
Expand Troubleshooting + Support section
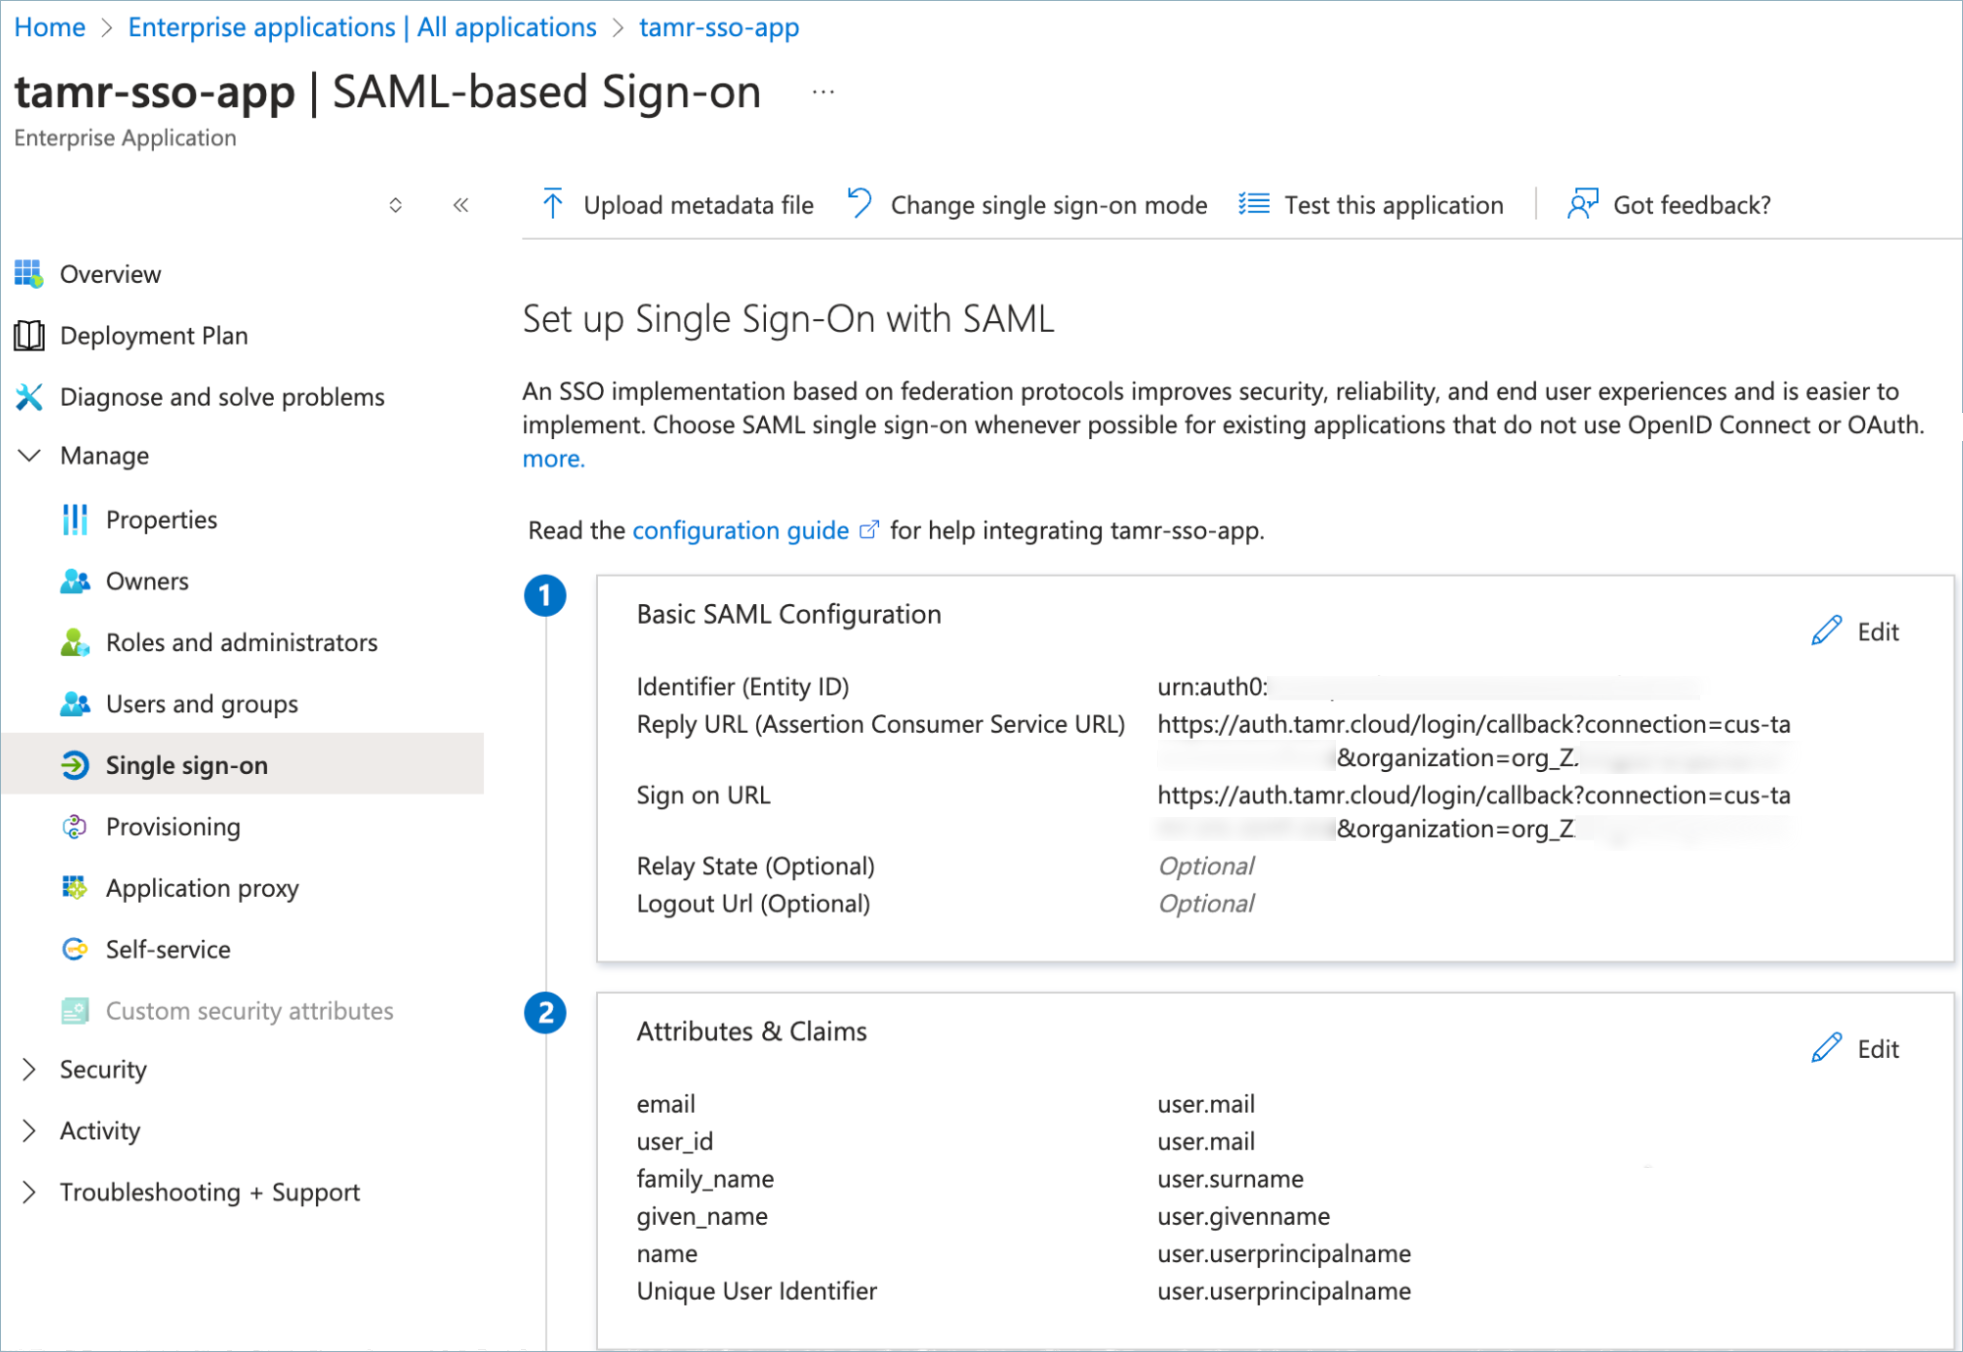pos(30,1192)
